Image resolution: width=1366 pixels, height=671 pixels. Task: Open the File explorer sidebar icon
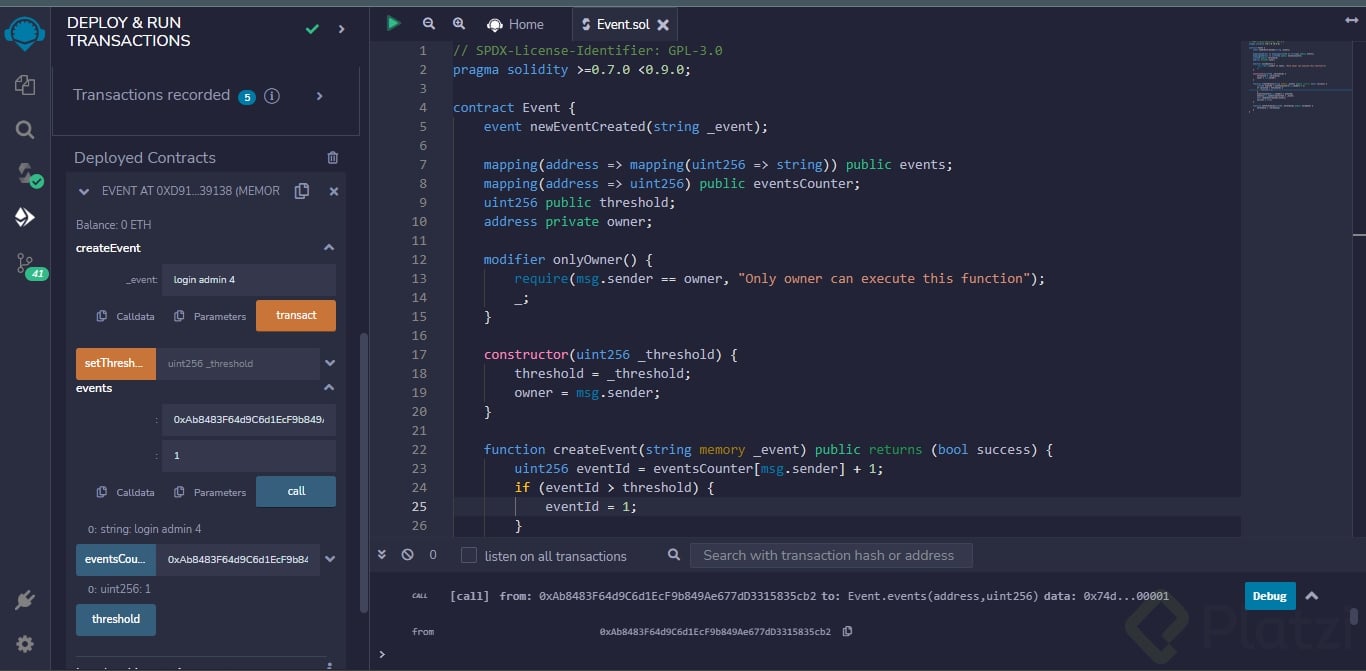tap(25, 85)
